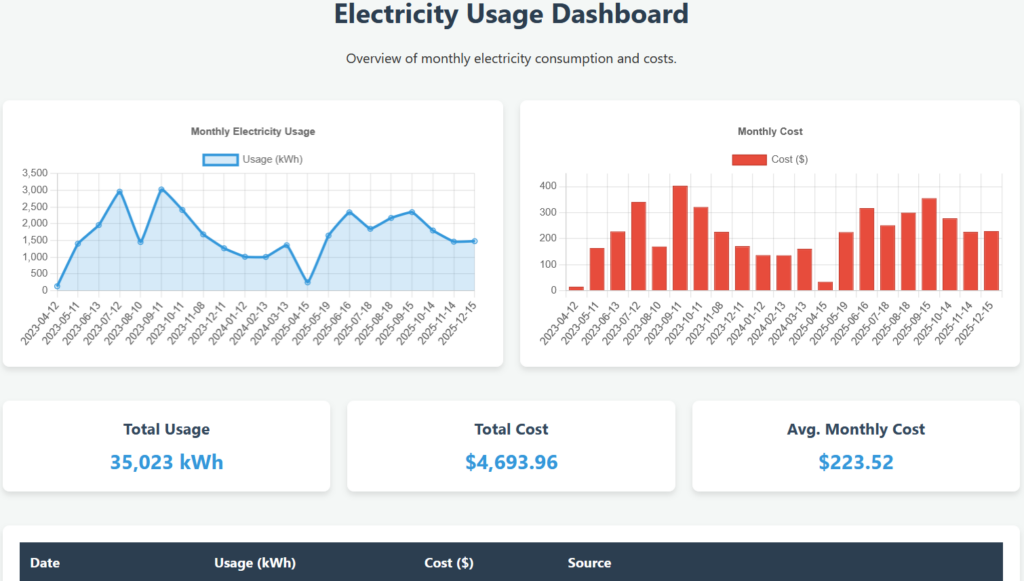Click the blue Usage legend color box
This screenshot has width=1024, height=581.
click(x=220, y=159)
